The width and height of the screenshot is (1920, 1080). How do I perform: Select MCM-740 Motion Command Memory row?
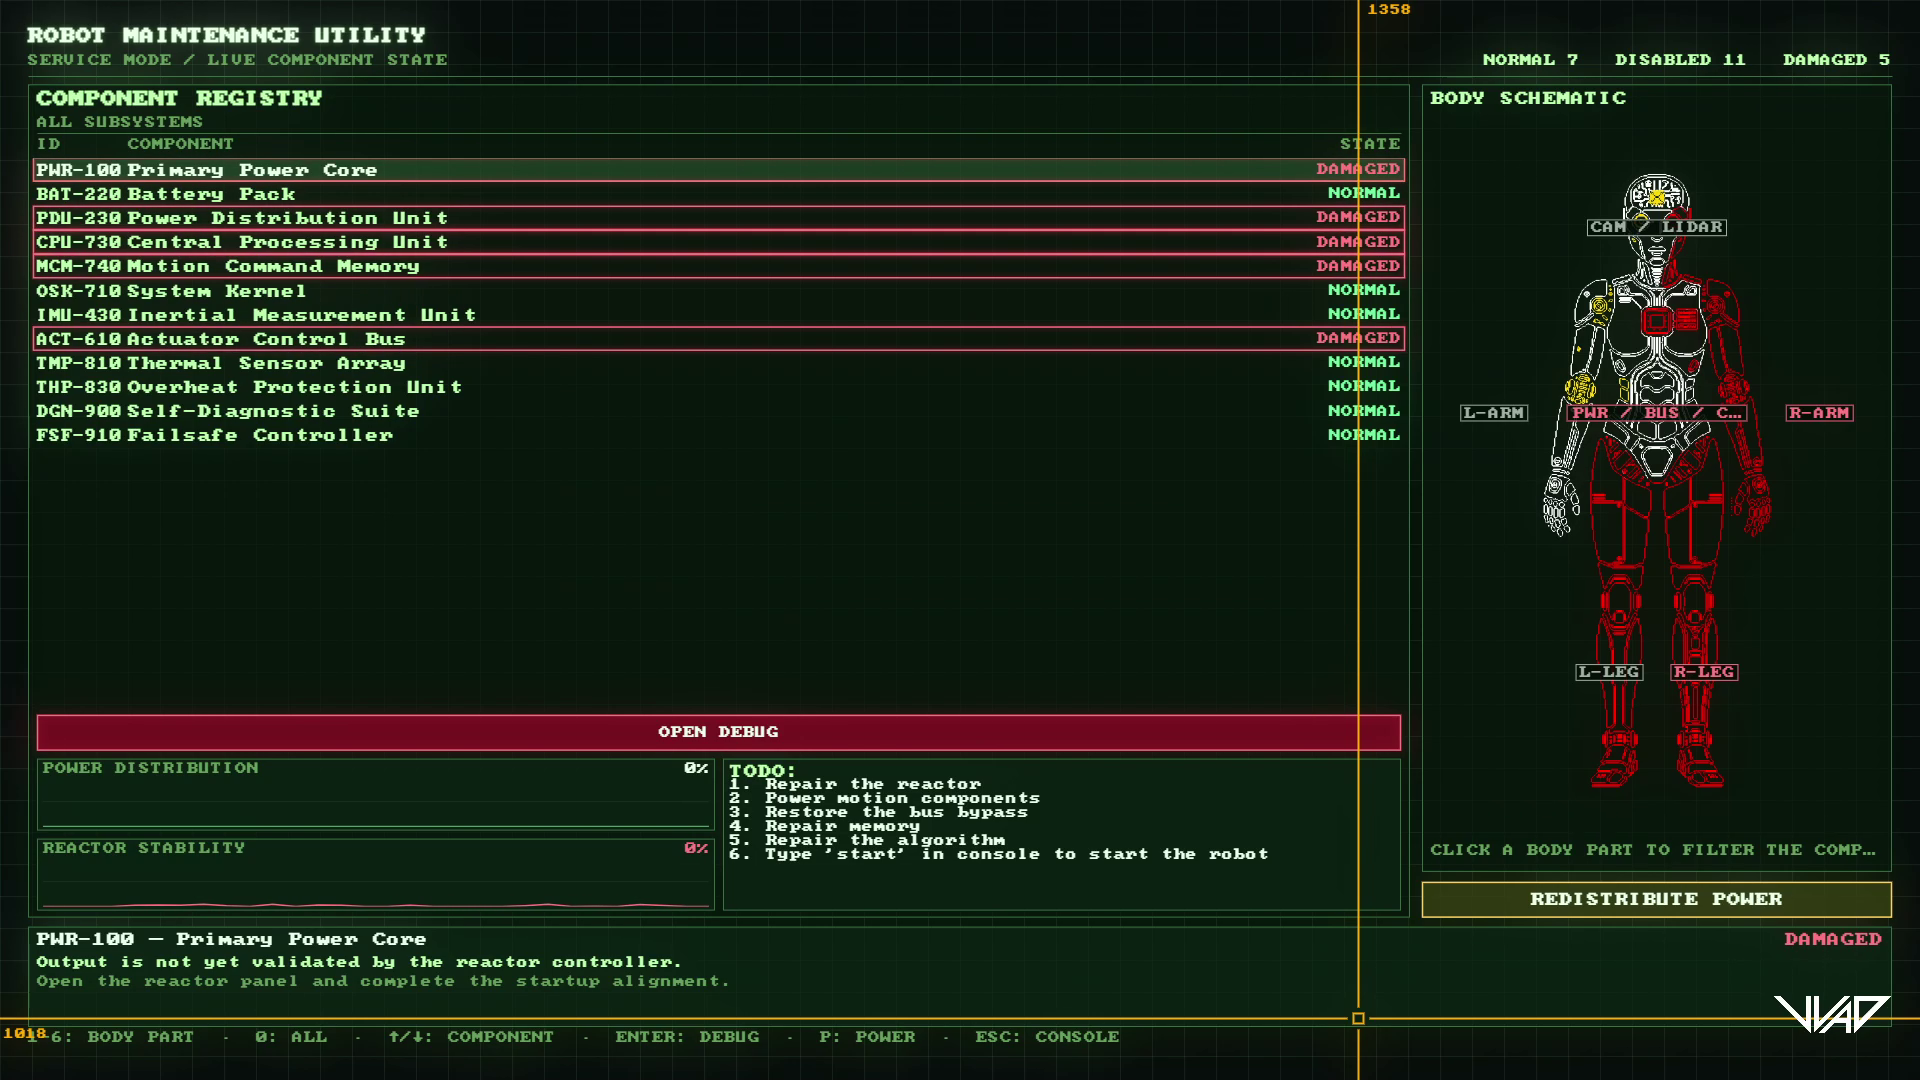(x=718, y=266)
